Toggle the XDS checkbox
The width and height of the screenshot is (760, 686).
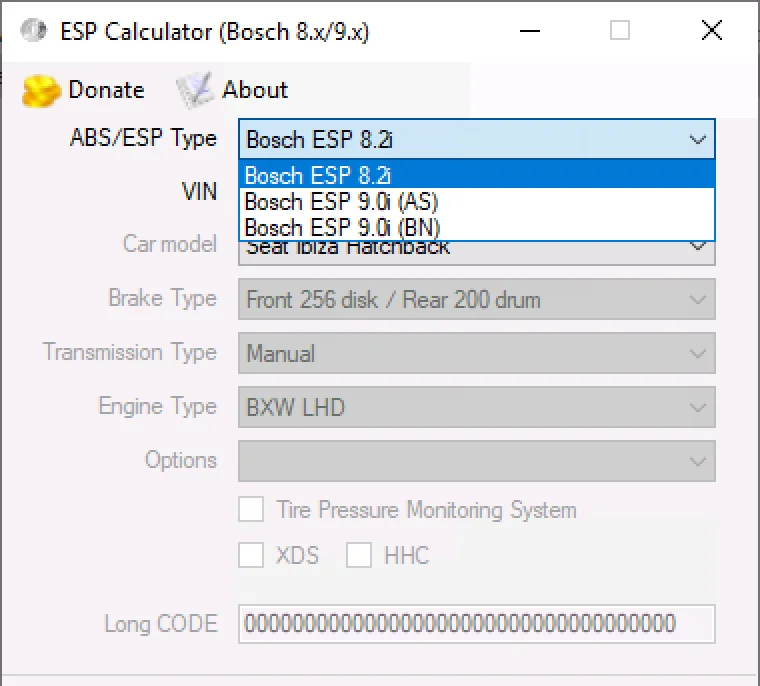pyautogui.click(x=251, y=555)
